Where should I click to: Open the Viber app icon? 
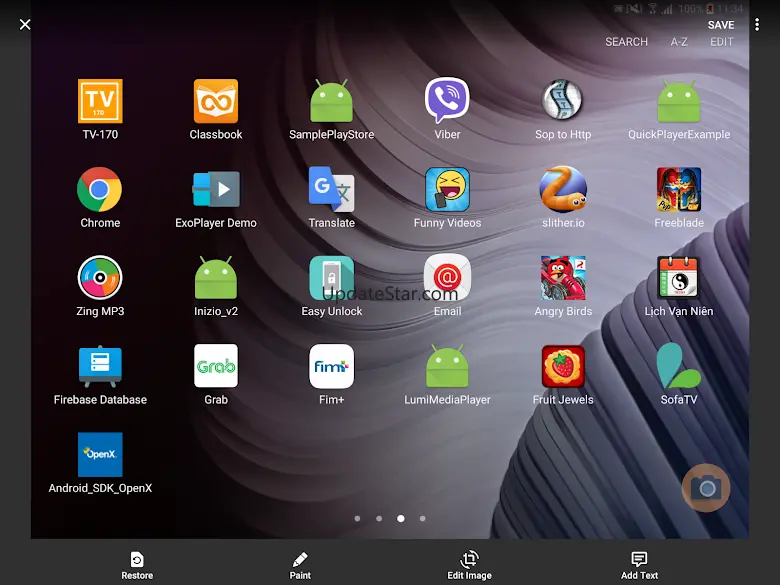[x=447, y=101]
